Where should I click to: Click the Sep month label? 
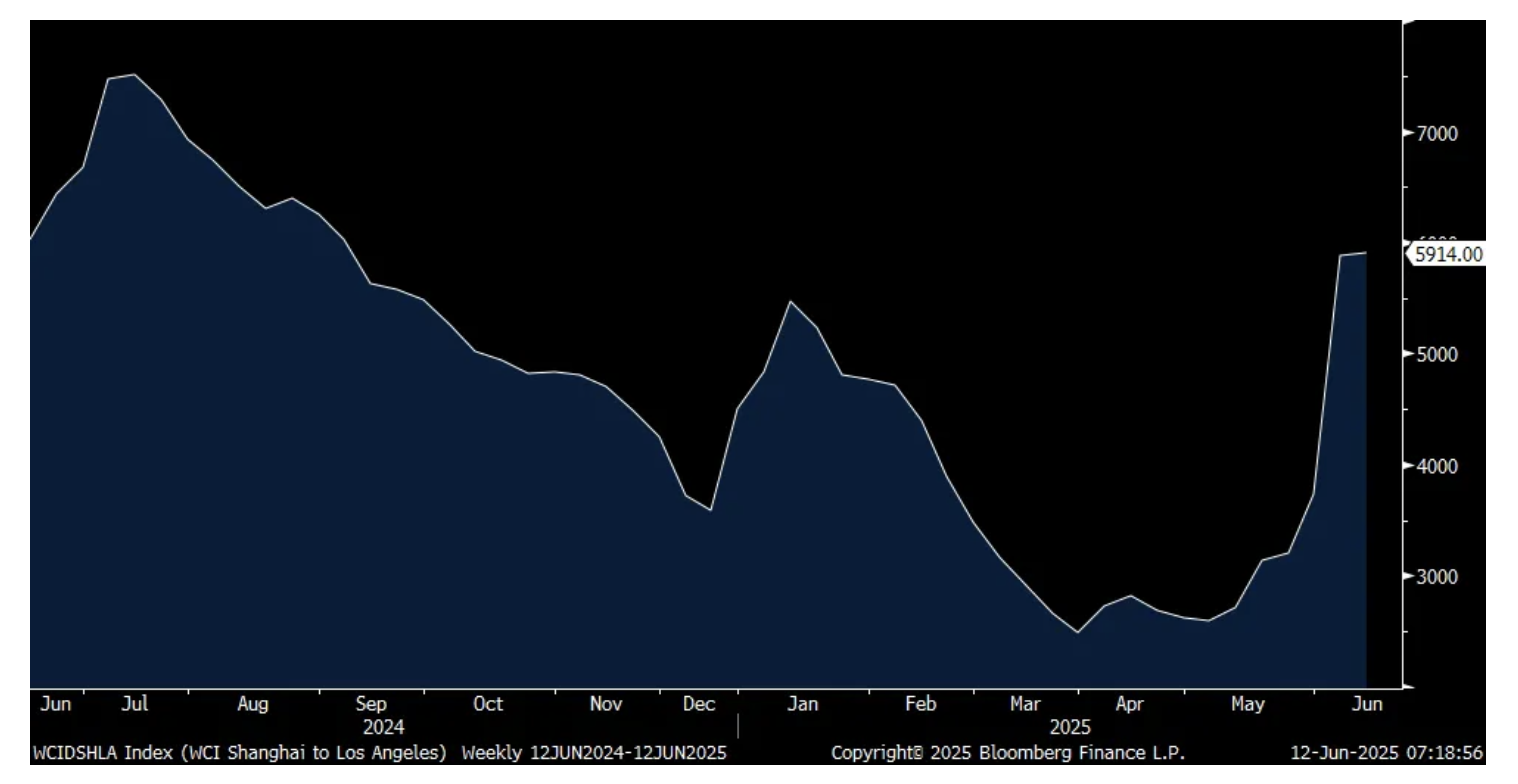(370, 704)
